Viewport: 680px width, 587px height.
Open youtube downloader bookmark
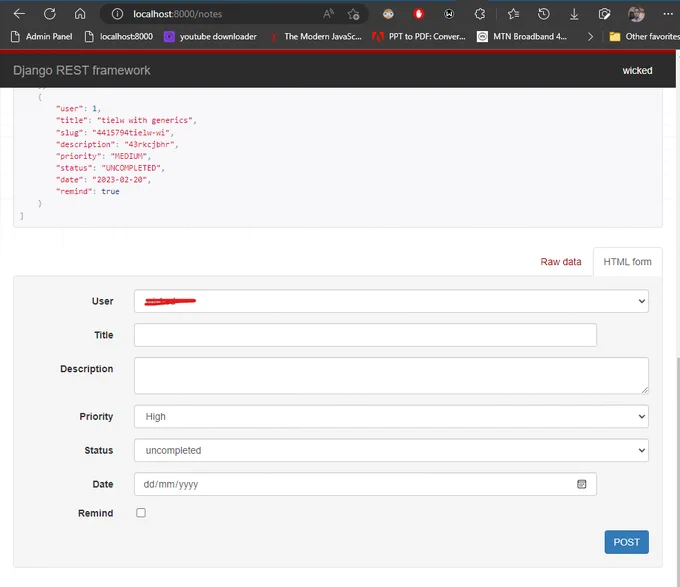210,36
